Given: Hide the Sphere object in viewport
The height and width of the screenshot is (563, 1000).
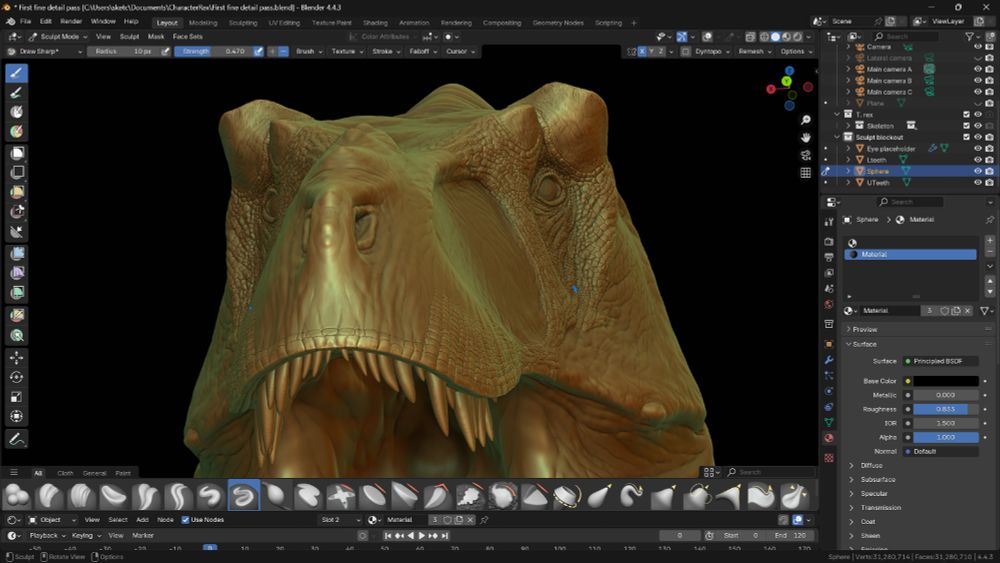Looking at the screenshot, I should click(x=978, y=171).
